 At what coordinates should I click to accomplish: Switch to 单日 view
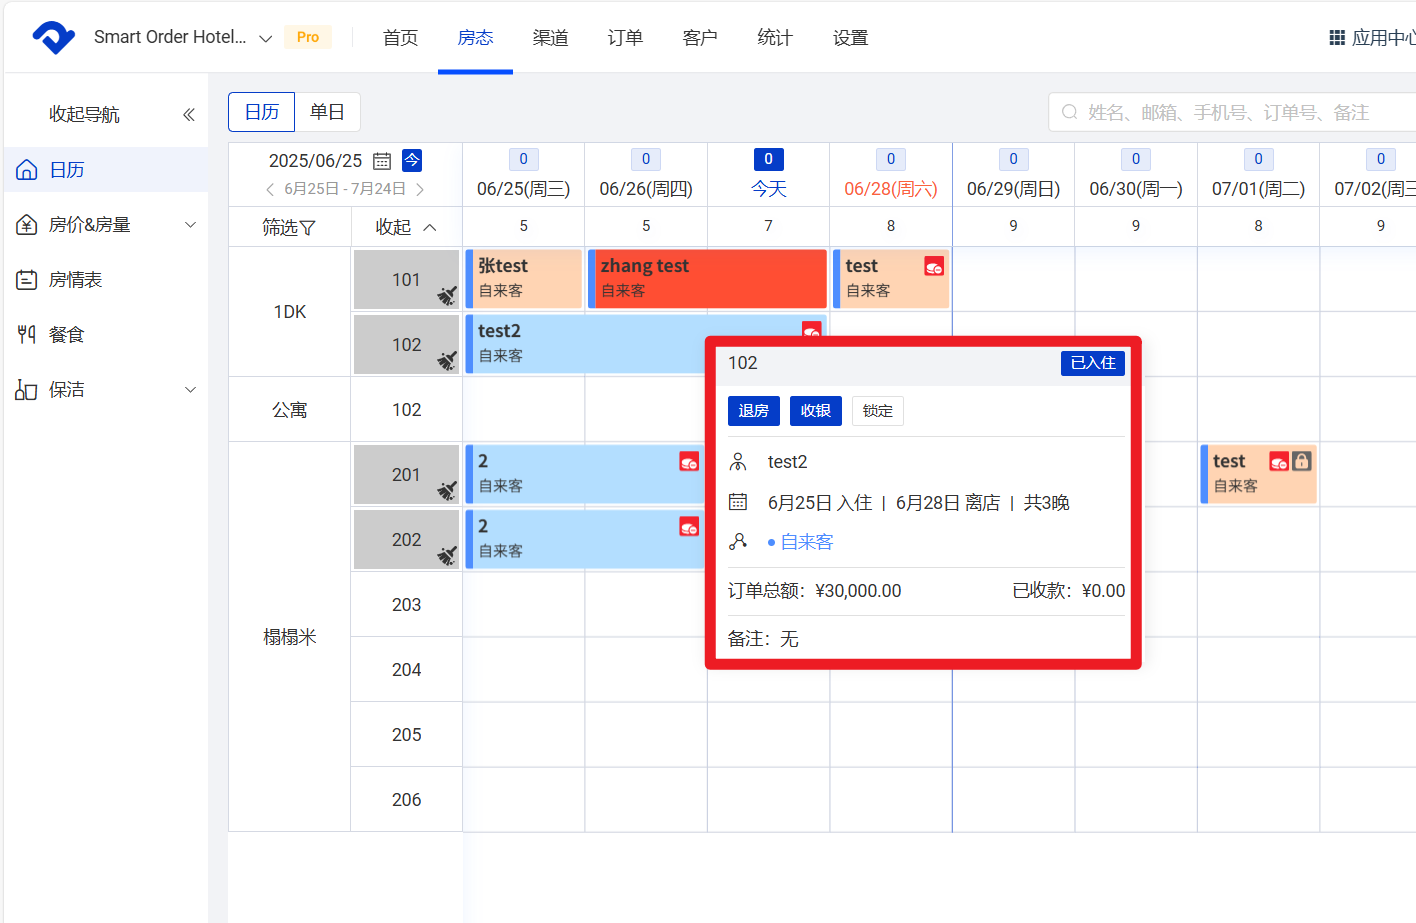327,112
